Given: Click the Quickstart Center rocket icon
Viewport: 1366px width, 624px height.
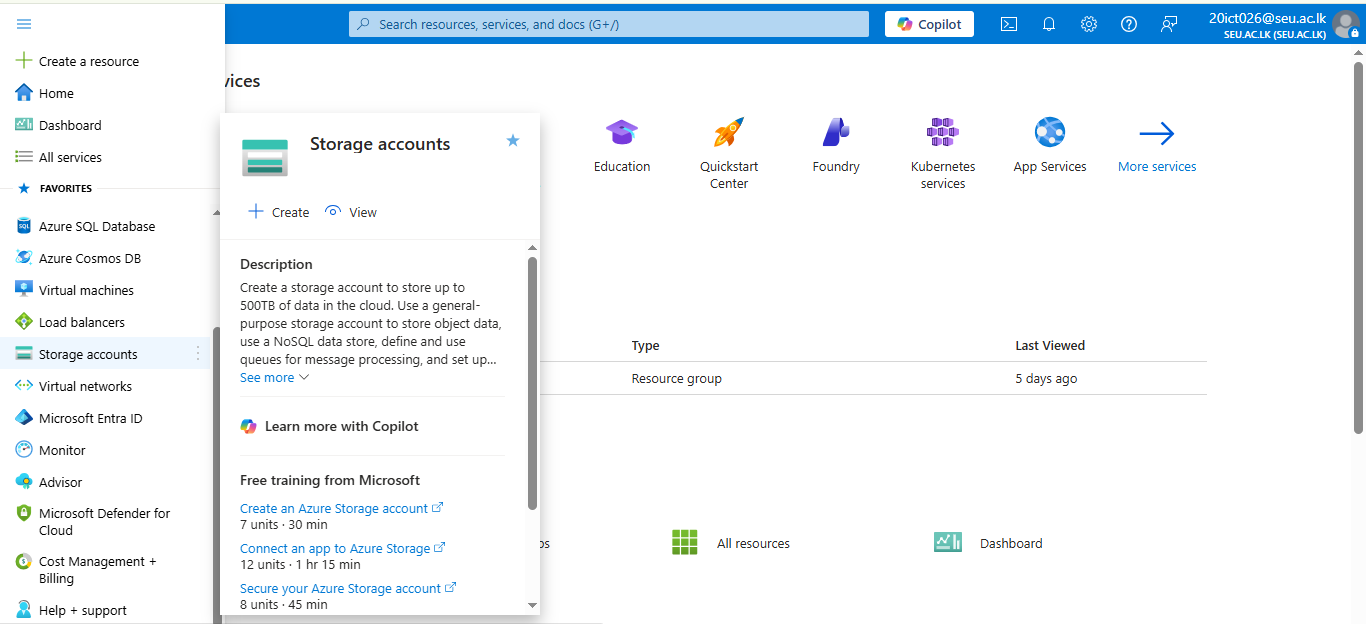Looking at the screenshot, I should pos(729,132).
